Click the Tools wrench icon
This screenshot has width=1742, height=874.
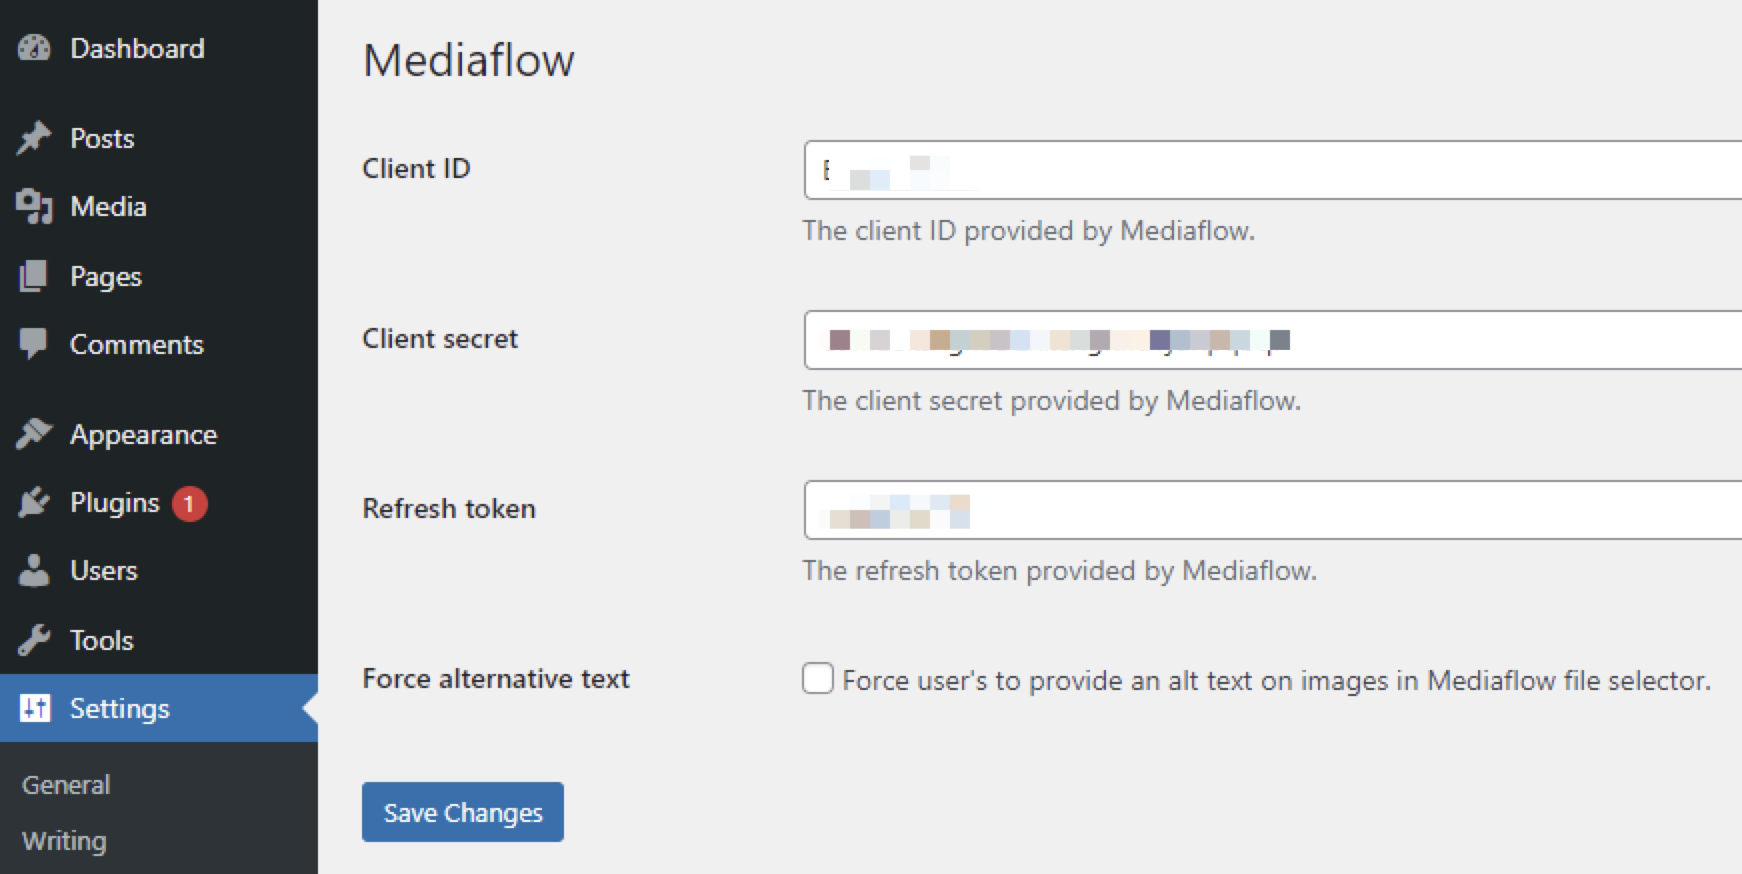click(x=34, y=640)
